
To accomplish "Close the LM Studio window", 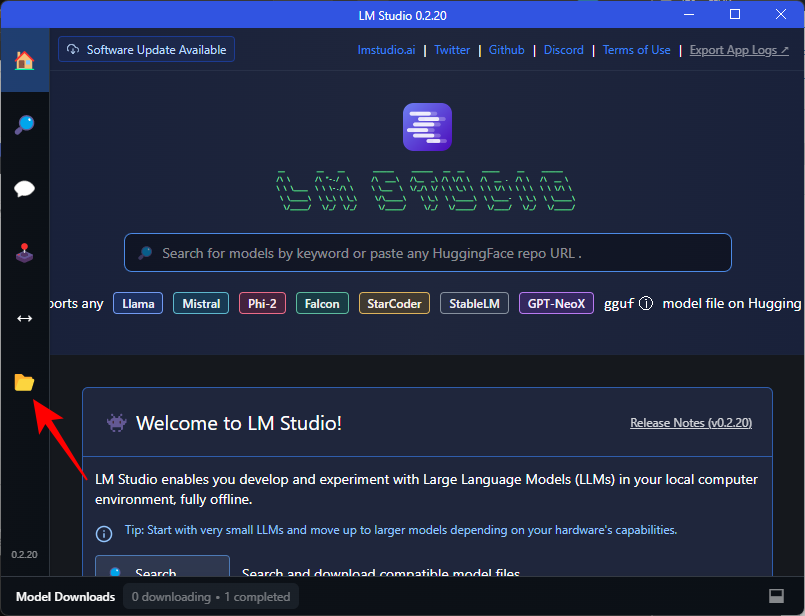I will (780, 14).
